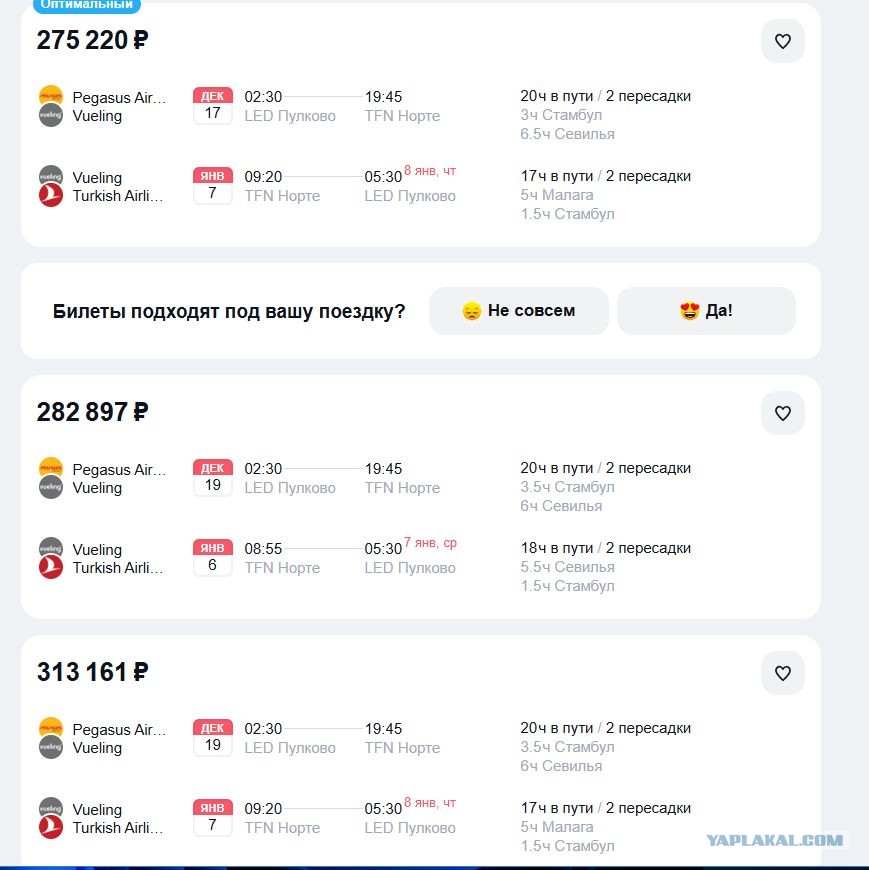Image resolution: width=869 pixels, height=870 pixels.
Task: Click heart icon on 313 161 ₽ ticket
Action: (x=782, y=673)
